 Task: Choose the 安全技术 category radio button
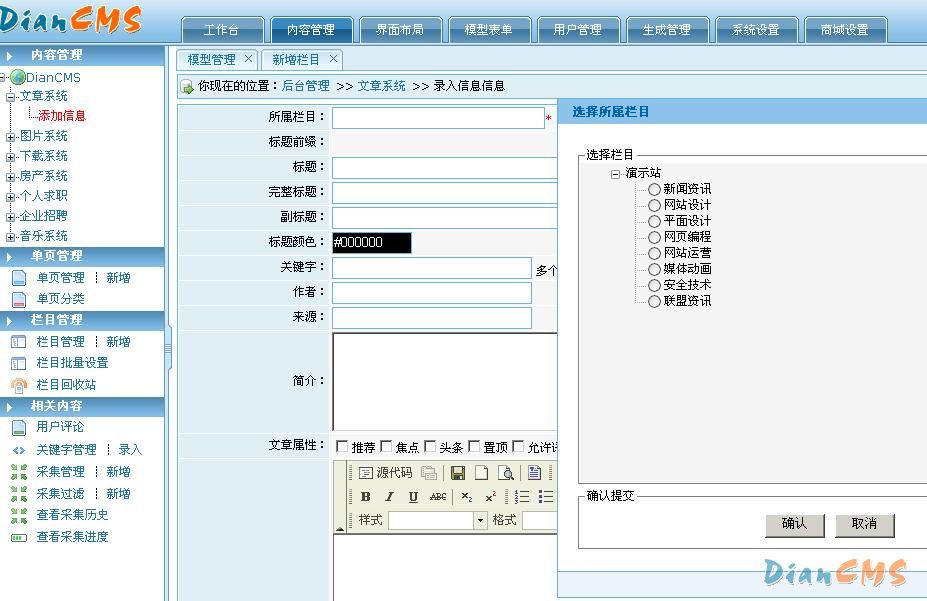coord(654,285)
